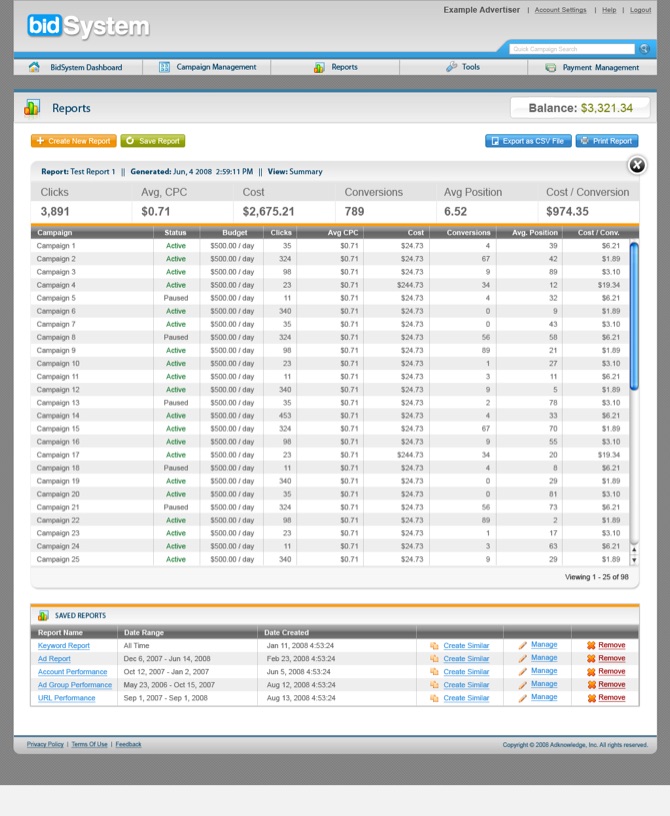Viewport: 670px width, 816px height.
Task: Click the campaign table scrollbar thumb
Action: click(634, 316)
